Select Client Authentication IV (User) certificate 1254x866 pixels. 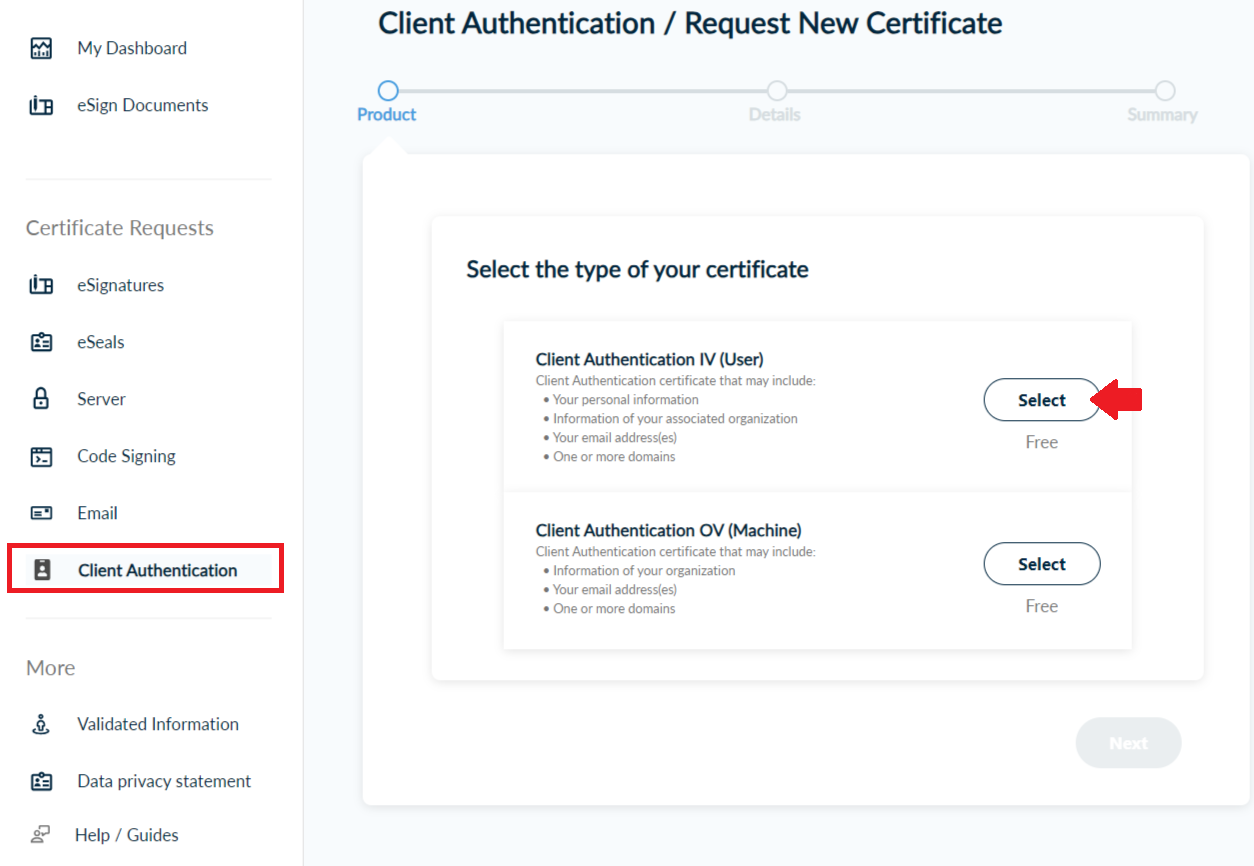click(x=1041, y=400)
